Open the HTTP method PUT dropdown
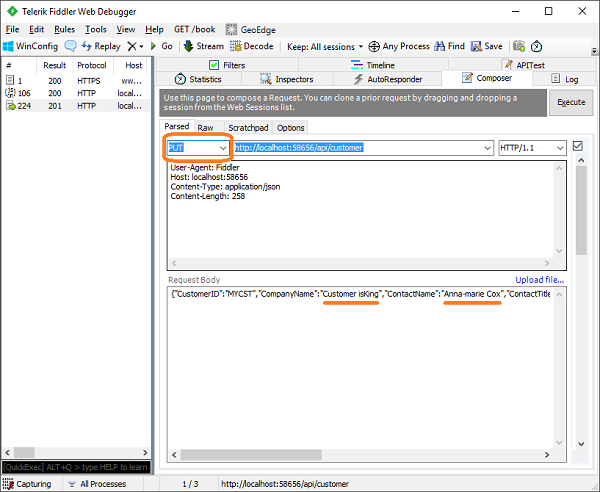The height and width of the screenshot is (492, 600). point(223,148)
